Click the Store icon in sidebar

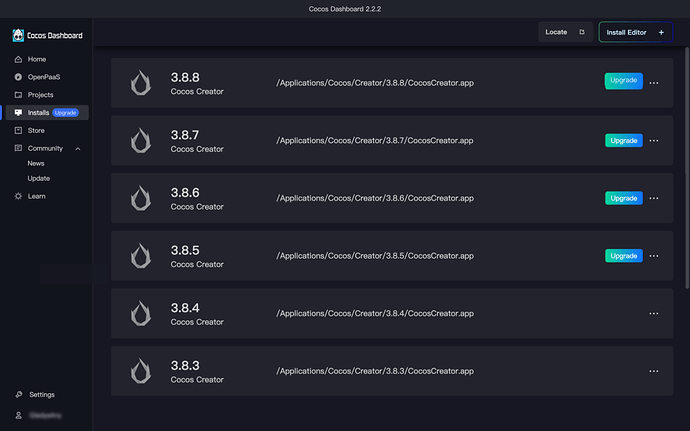coord(18,130)
